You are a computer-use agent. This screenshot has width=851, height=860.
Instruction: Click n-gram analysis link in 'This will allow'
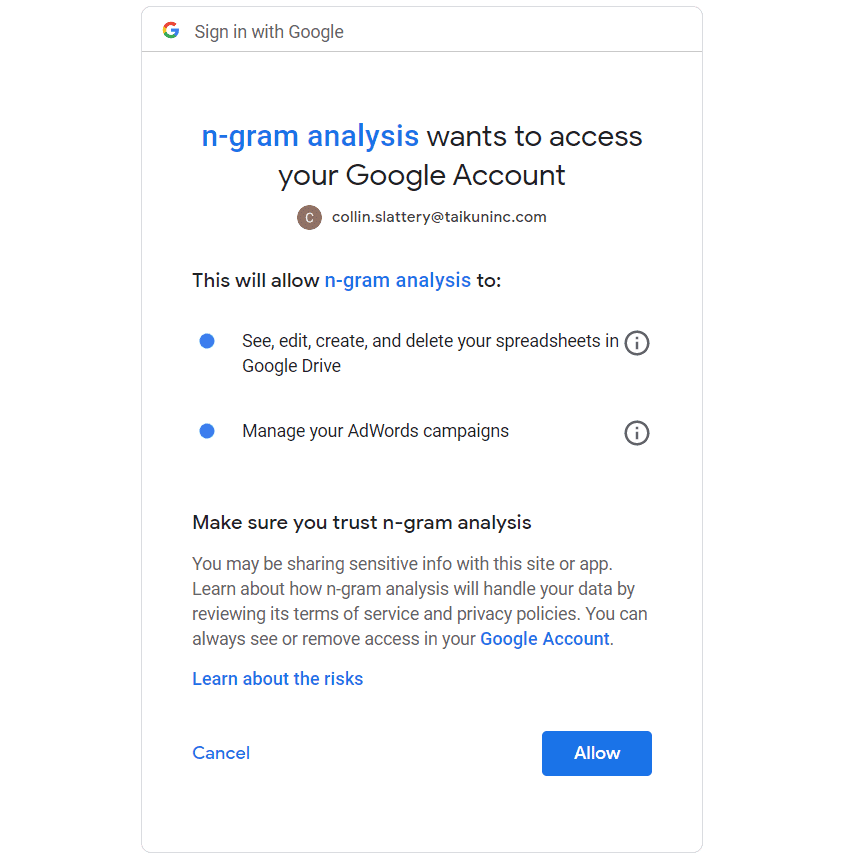tap(397, 280)
